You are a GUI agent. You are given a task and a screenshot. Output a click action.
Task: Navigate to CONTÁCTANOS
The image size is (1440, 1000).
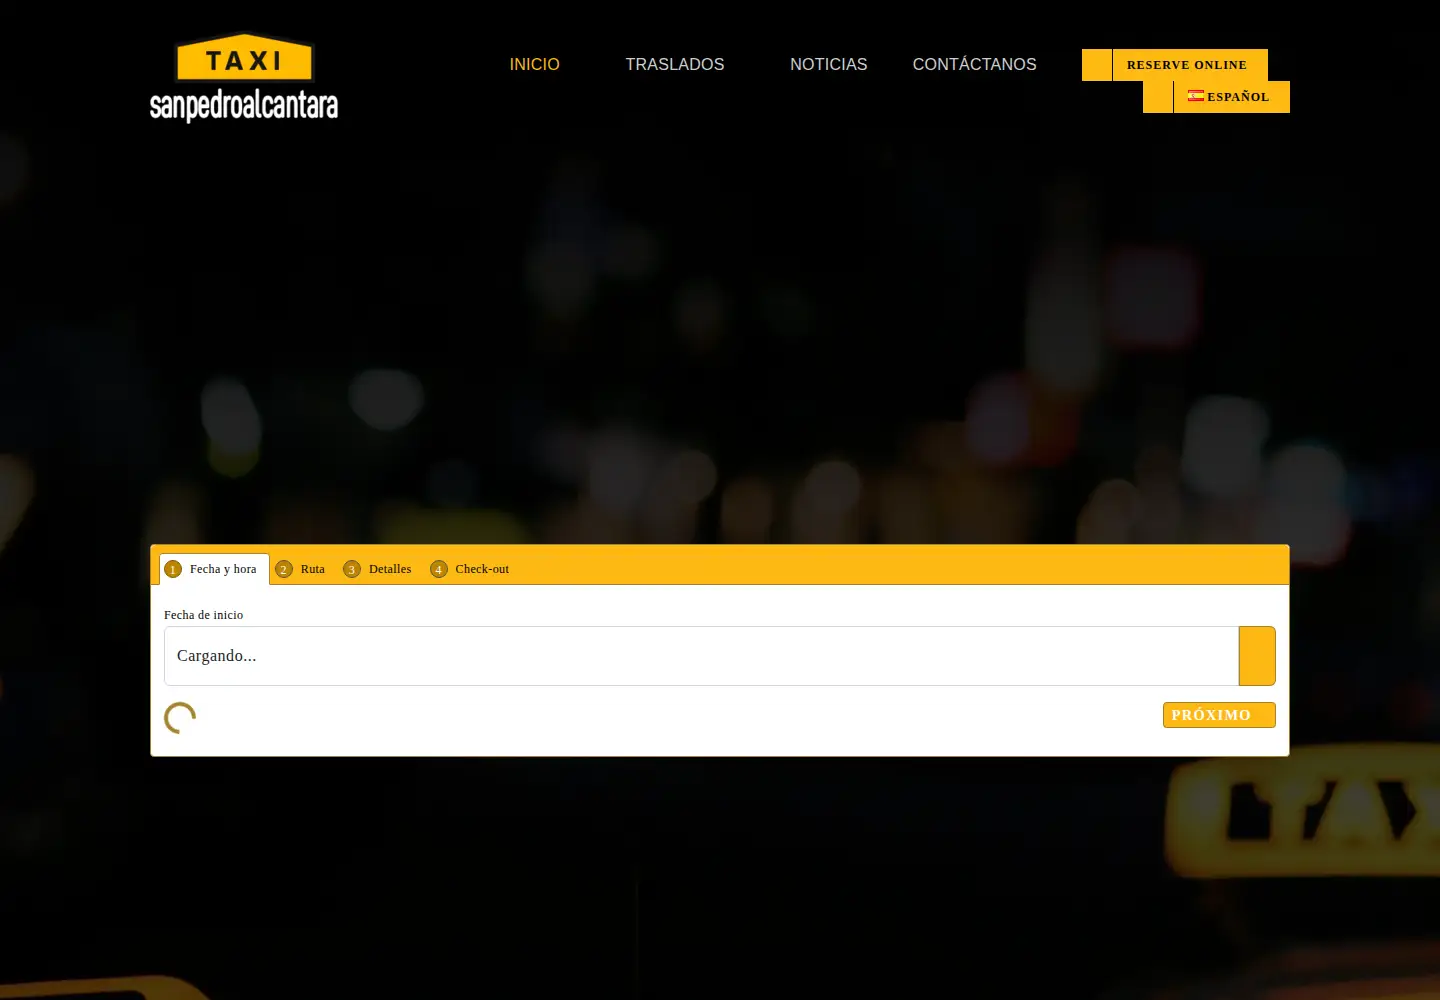coord(975,64)
